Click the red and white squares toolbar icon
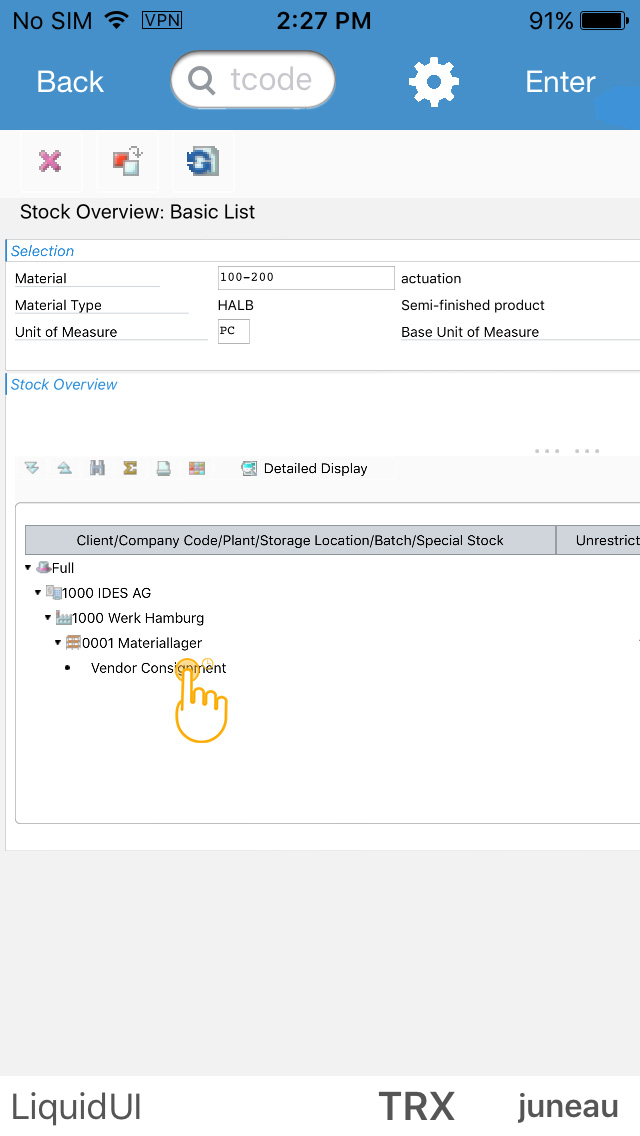This screenshot has width=640, height=1136. (127, 161)
